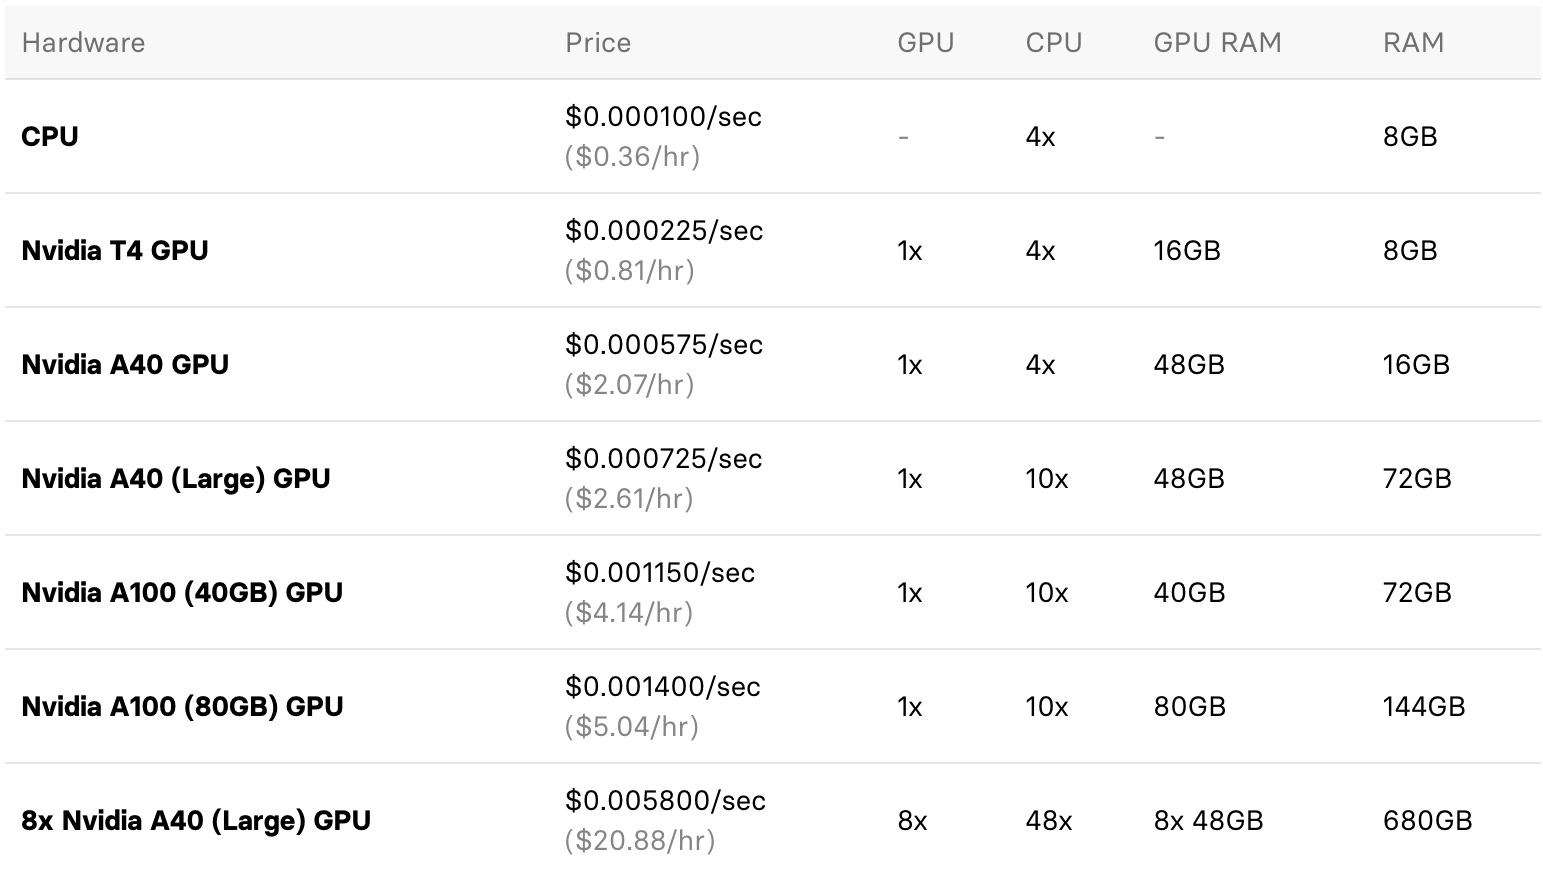Select the 8x Nvidia A40 (Large) GPU label
The image size is (1543, 876).
[x=196, y=821]
